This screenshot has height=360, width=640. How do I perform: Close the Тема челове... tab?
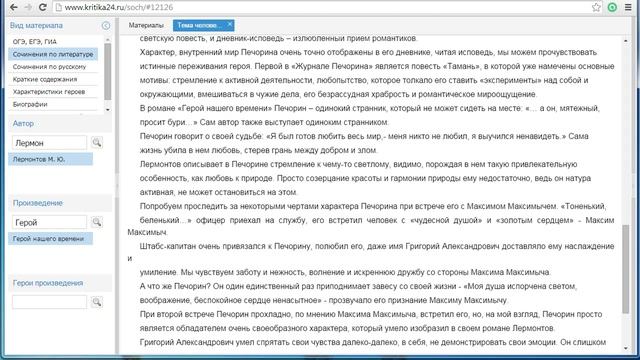click(230, 25)
